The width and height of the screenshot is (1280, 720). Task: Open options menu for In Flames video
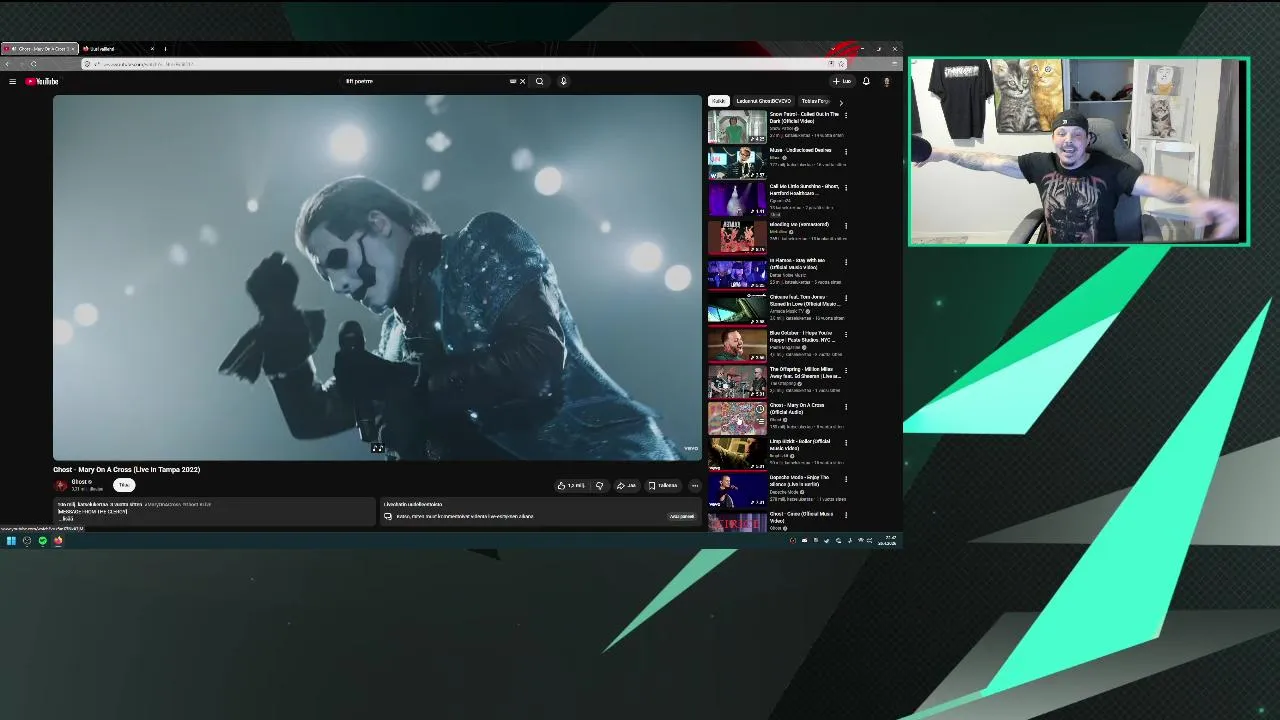846,261
